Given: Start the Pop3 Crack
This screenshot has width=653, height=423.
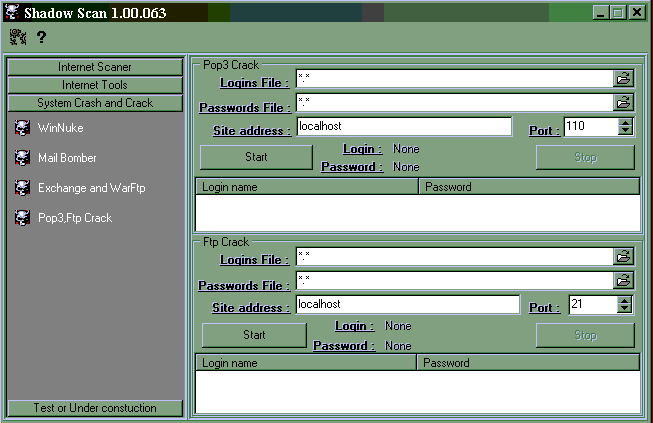Looking at the screenshot, I should point(256,157).
